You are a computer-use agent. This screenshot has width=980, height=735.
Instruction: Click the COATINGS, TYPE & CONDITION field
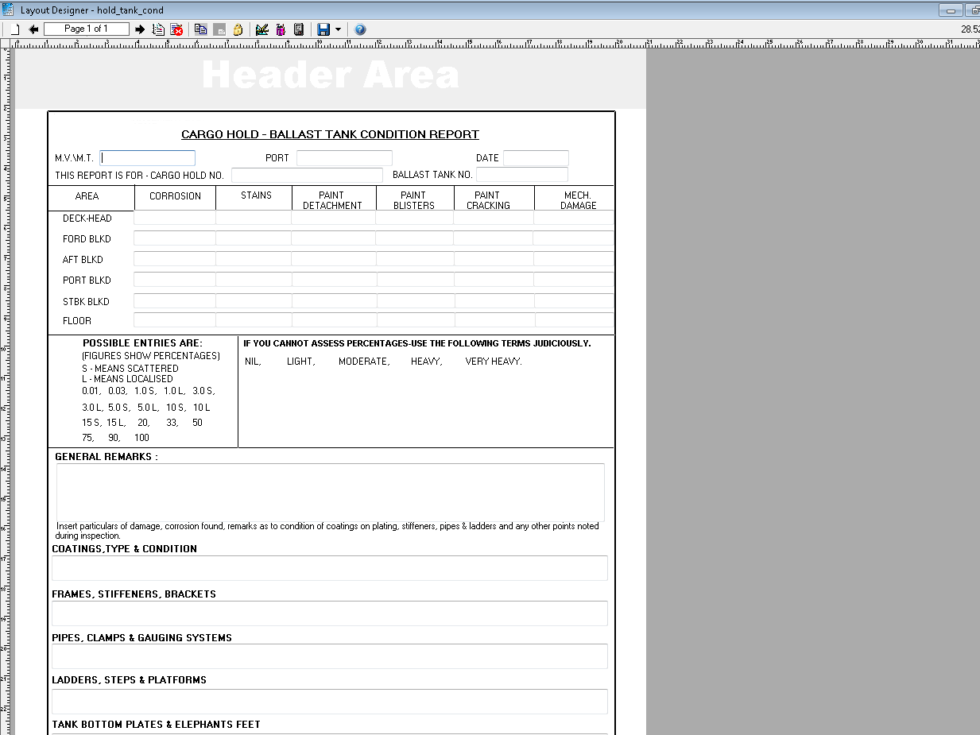(x=330, y=568)
